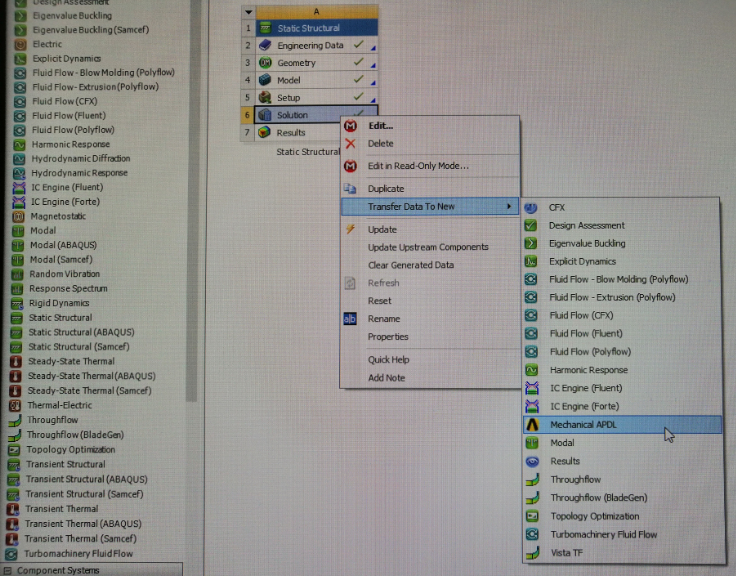Choose Add Note in the context menu
The width and height of the screenshot is (736, 576).
[x=386, y=377]
